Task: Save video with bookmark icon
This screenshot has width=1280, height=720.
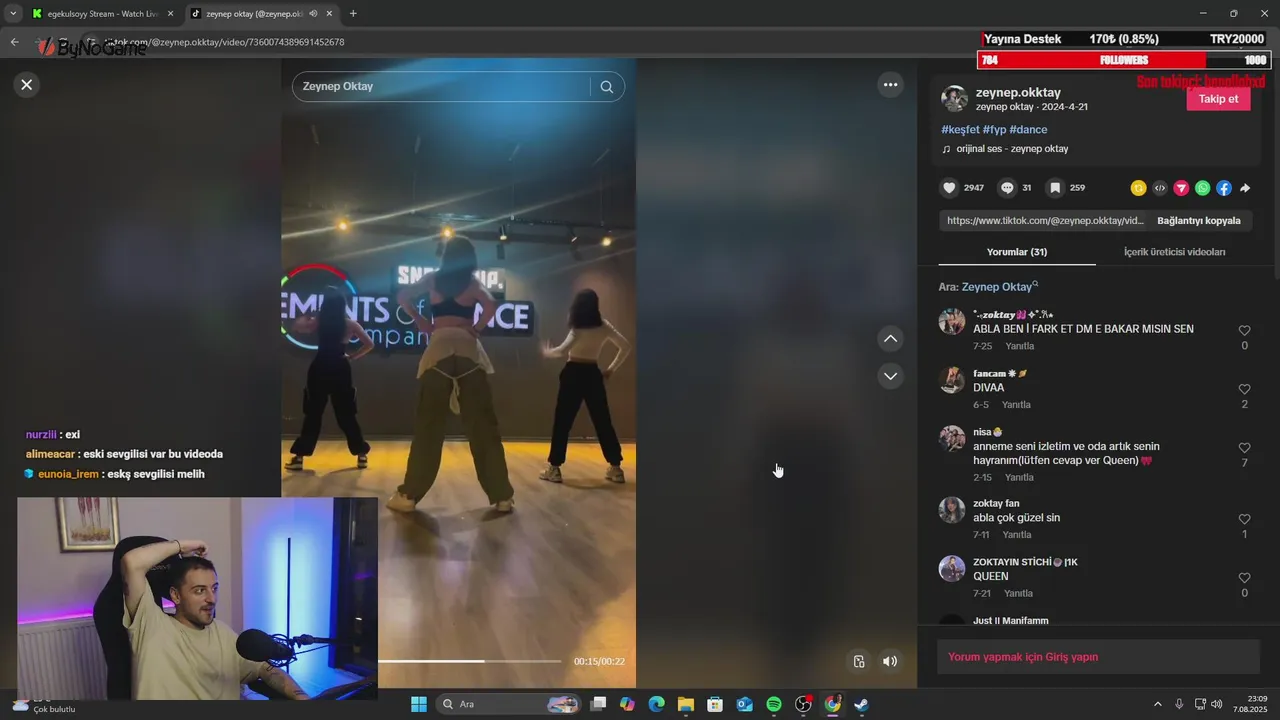Action: point(1055,188)
